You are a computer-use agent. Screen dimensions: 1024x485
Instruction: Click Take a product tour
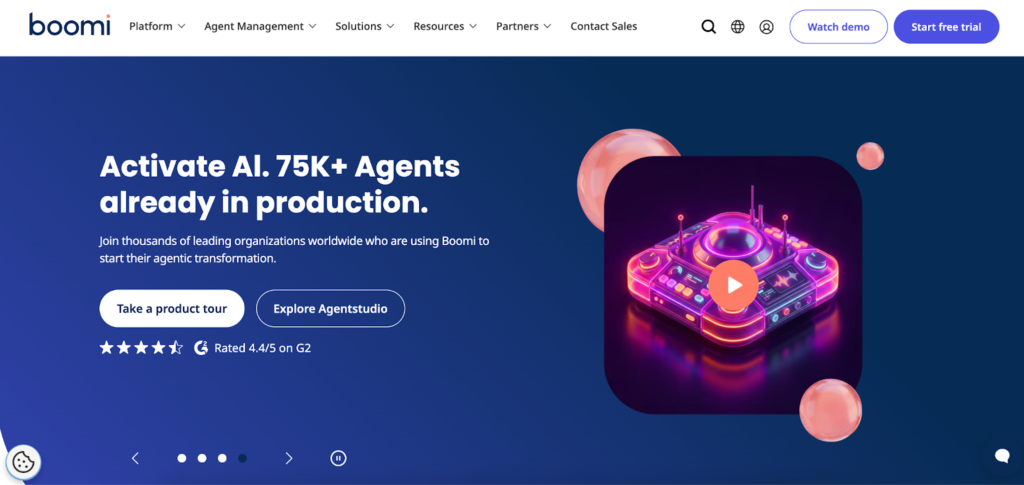[172, 308]
